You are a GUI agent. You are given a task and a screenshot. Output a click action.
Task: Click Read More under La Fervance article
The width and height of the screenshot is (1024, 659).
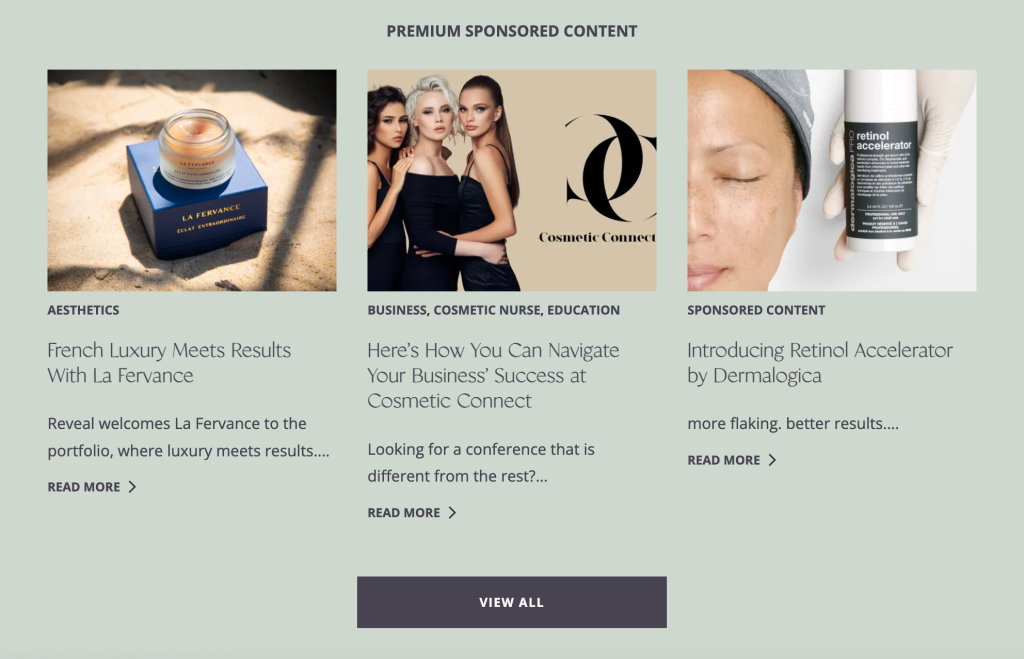84,487
